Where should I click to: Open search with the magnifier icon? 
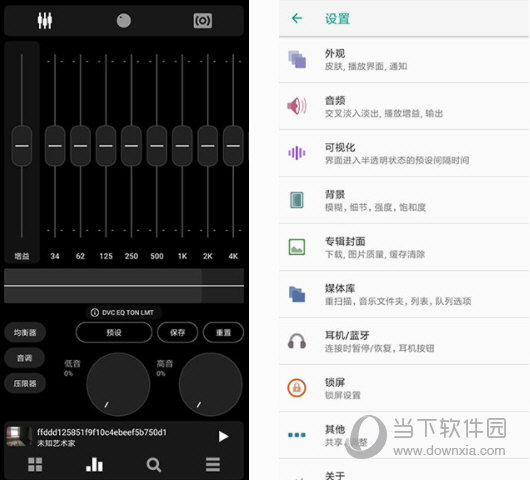tap(153, 464)
